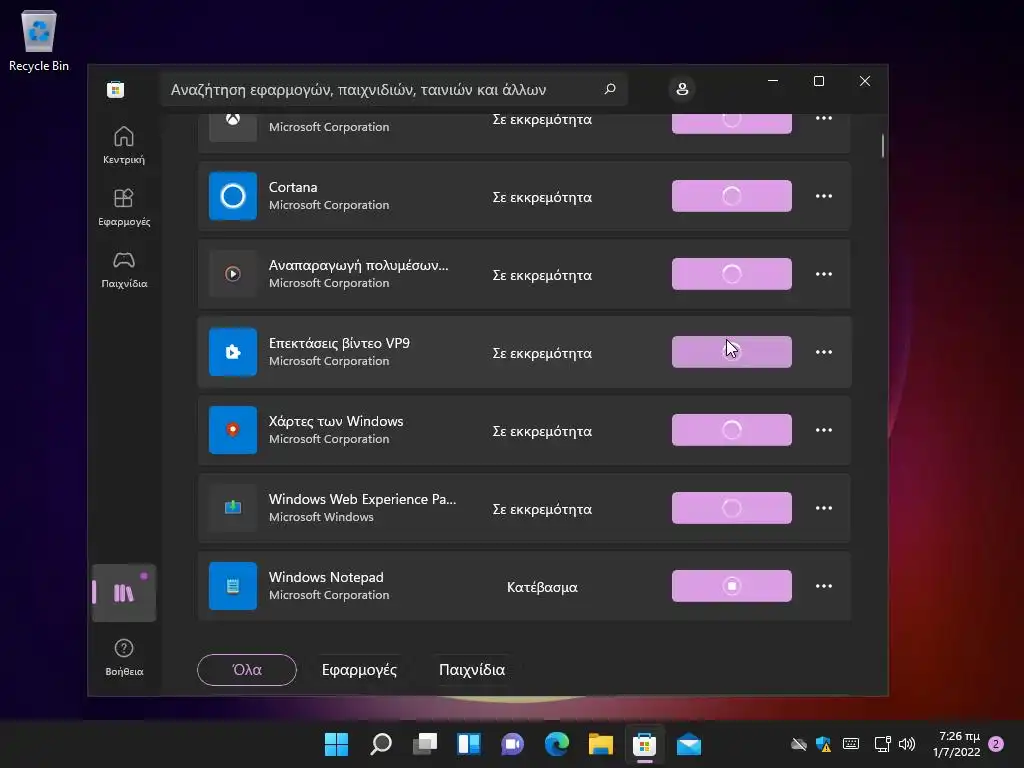The height and width of the screenshot is (768, 1024).
Task: Click the pending button for Επεκτάσεις βίντεο VP9
Action: point(731,352)
